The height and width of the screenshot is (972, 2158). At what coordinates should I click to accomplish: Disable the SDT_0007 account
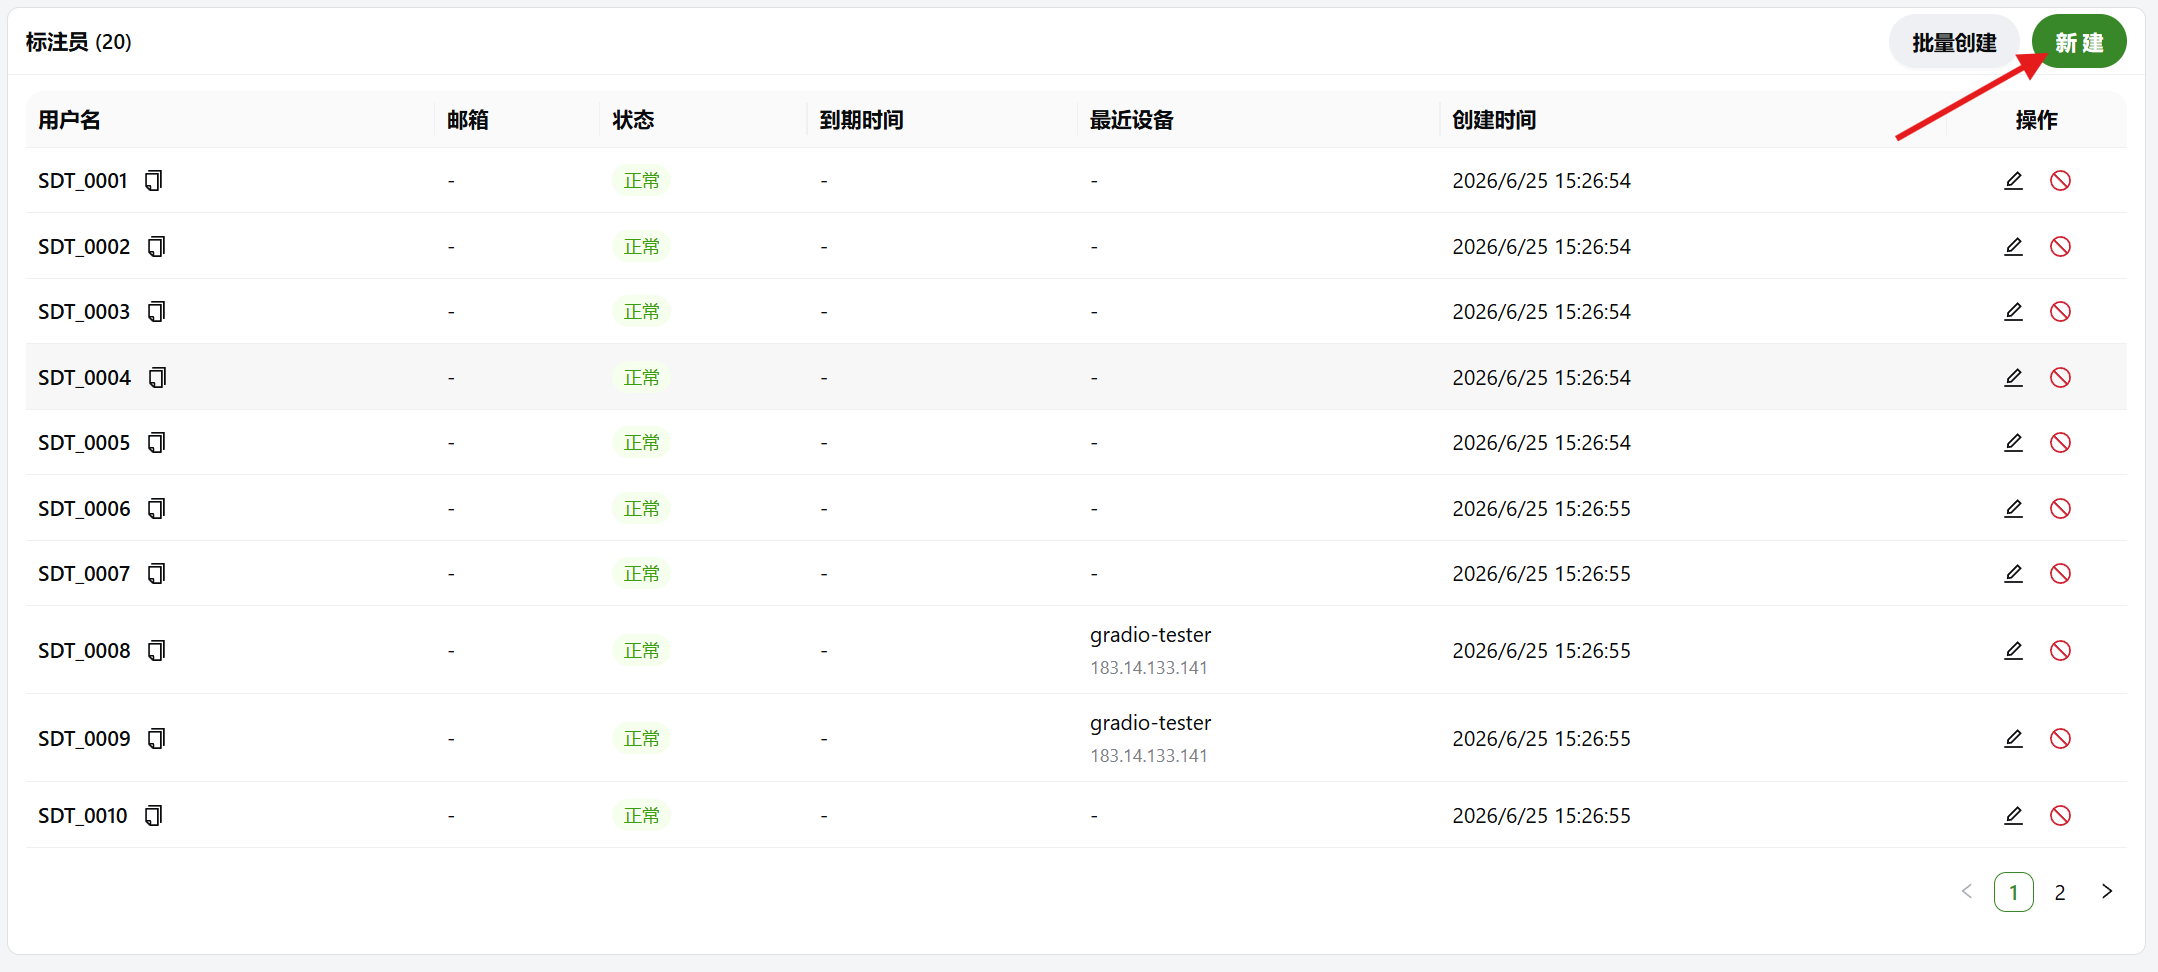[x=2060, y=574]
